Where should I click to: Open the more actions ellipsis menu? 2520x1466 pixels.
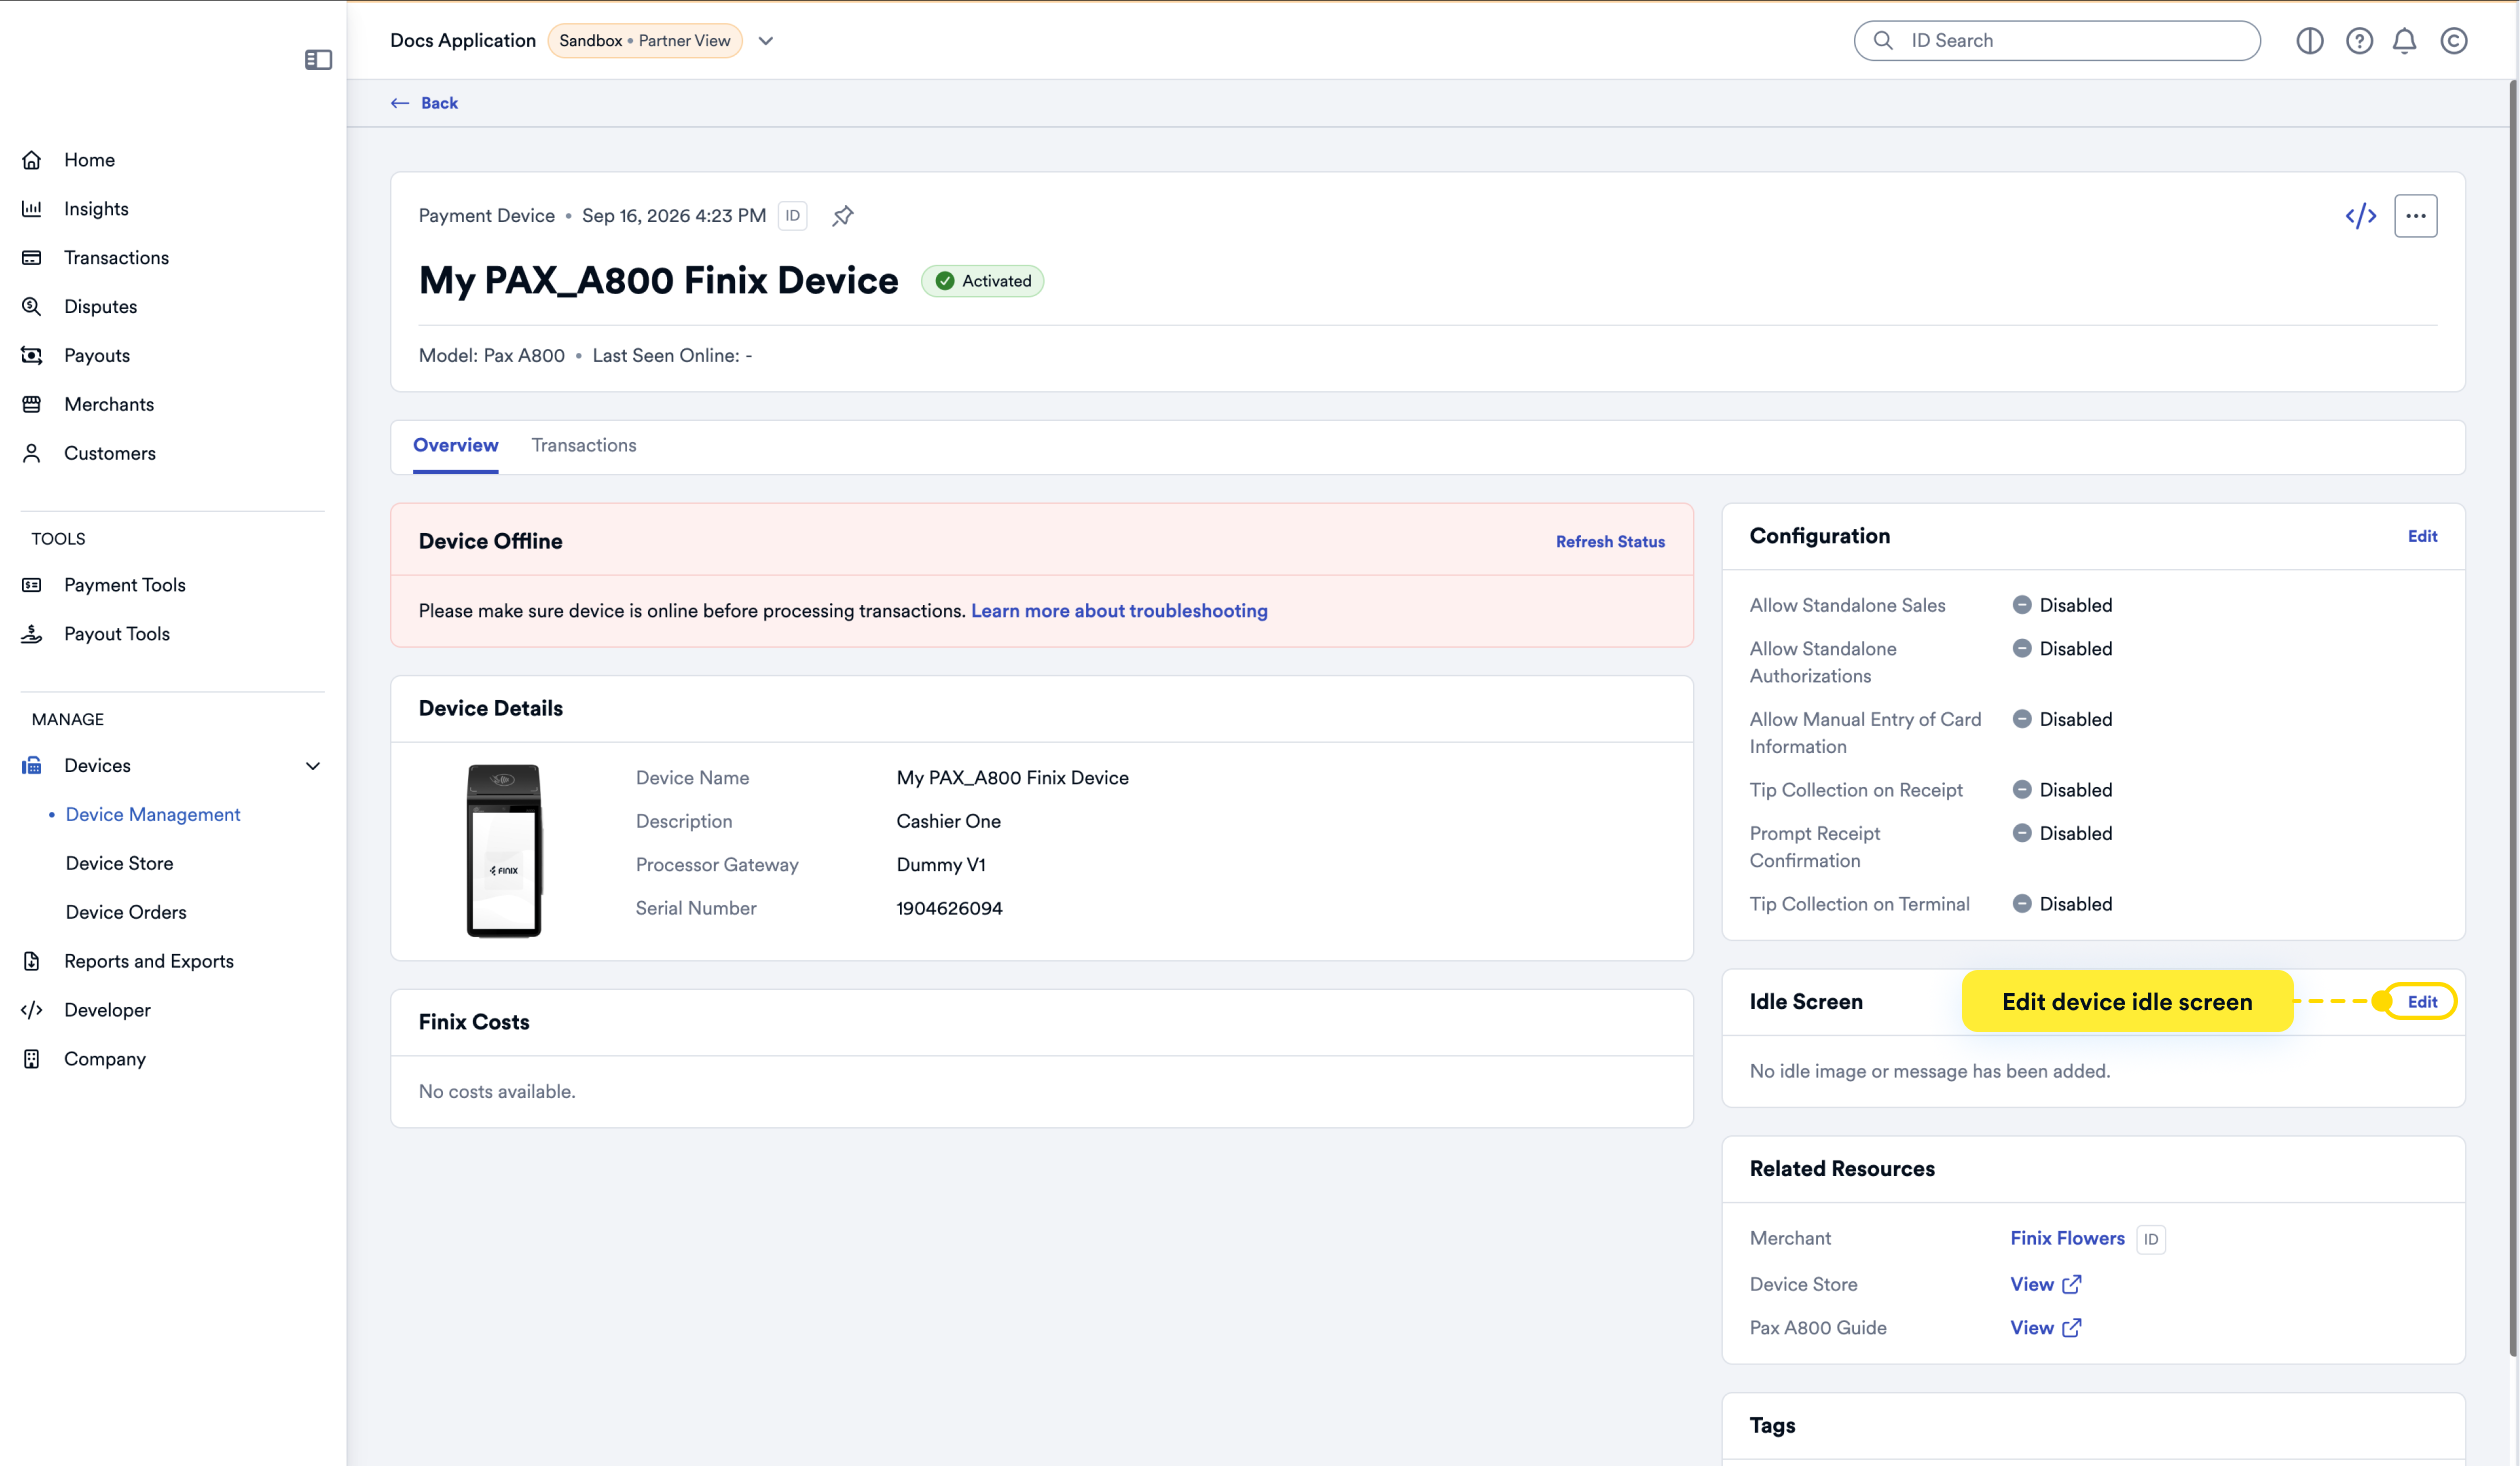[2416, 216]
